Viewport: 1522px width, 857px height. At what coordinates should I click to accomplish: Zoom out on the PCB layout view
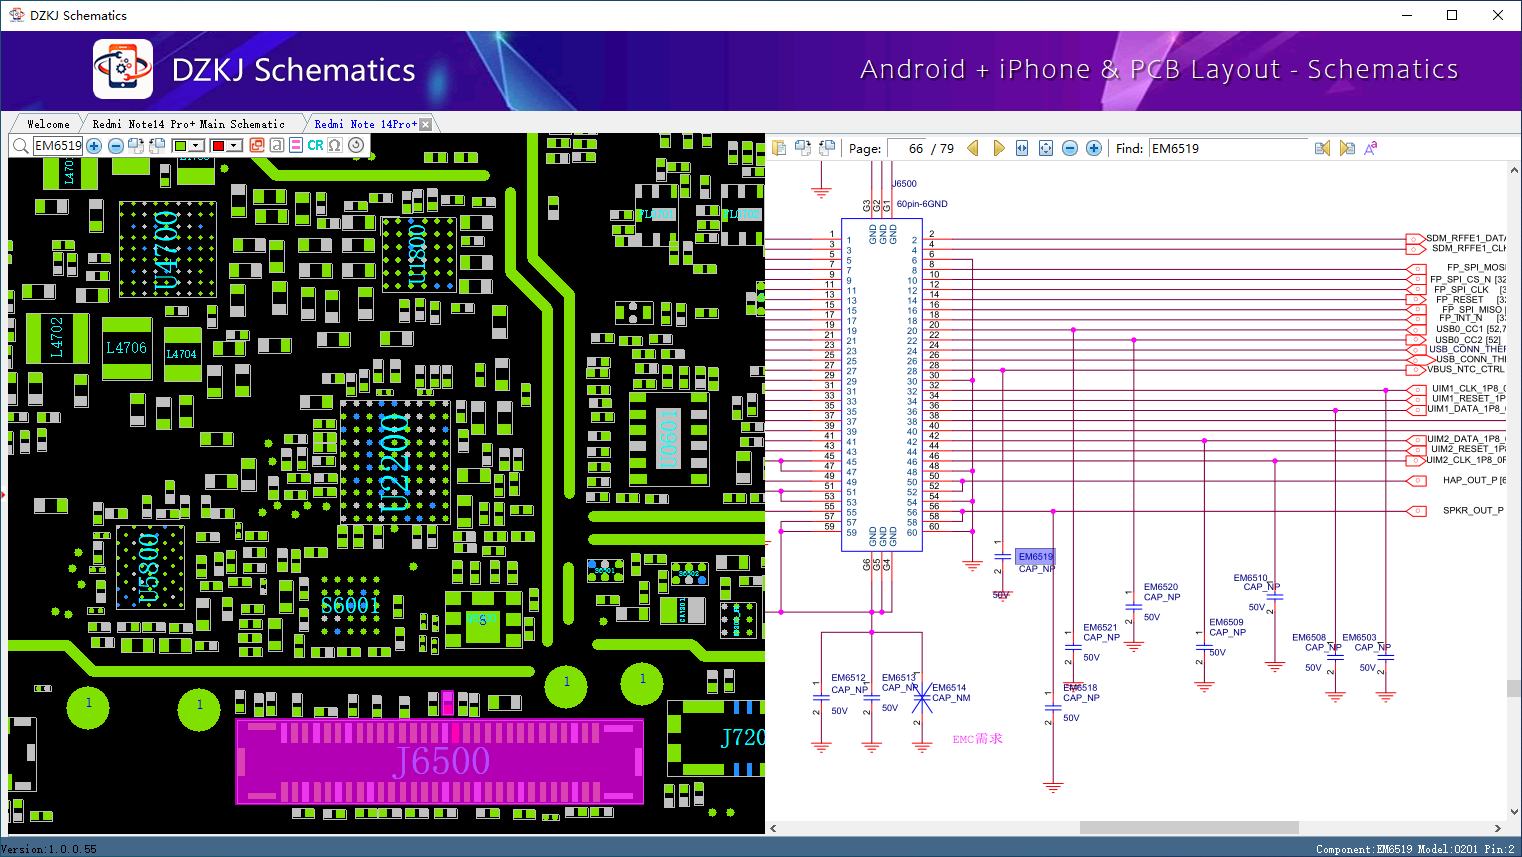(x=116, y=146)
